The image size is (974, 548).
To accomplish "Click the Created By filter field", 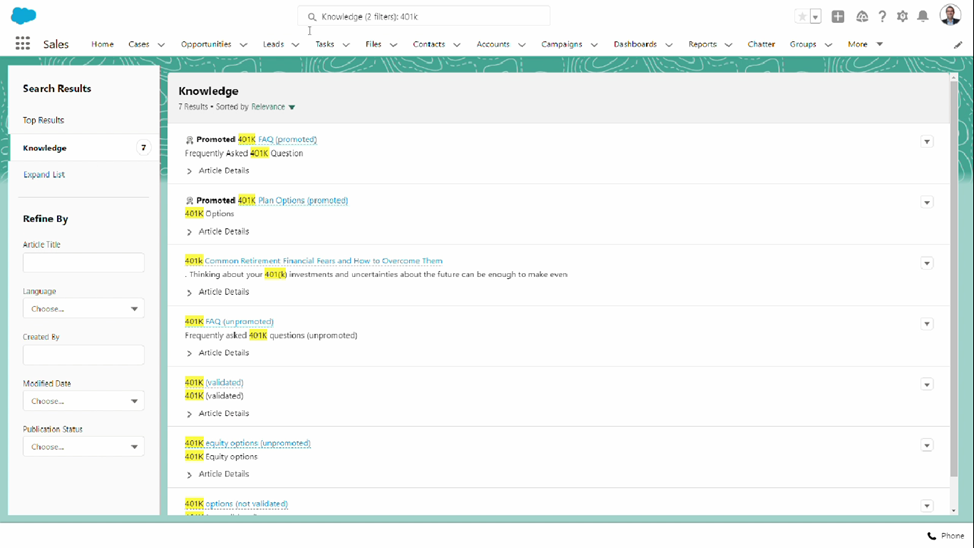I will click(84, 355).
